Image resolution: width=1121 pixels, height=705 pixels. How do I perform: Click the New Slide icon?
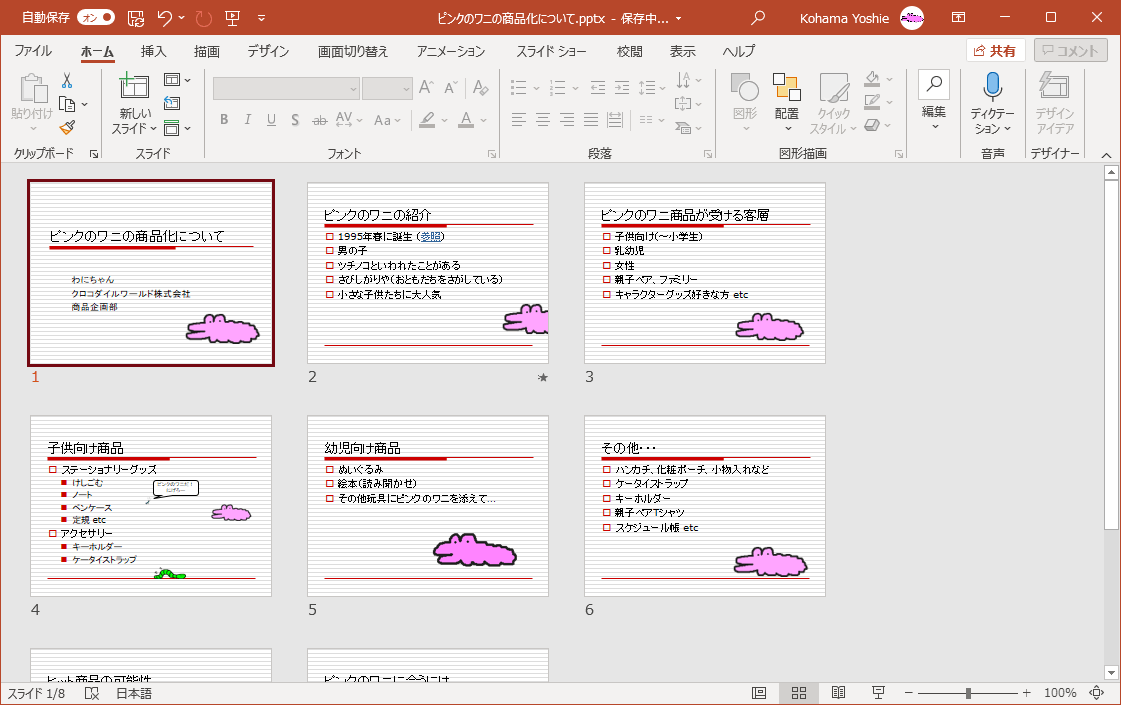click(x=134, y=85)
